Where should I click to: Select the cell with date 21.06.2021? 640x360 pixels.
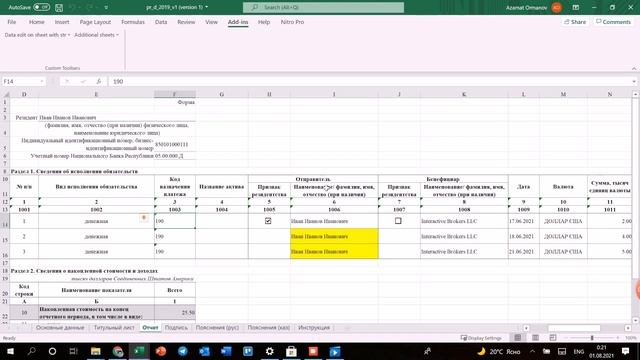(524, 251)
